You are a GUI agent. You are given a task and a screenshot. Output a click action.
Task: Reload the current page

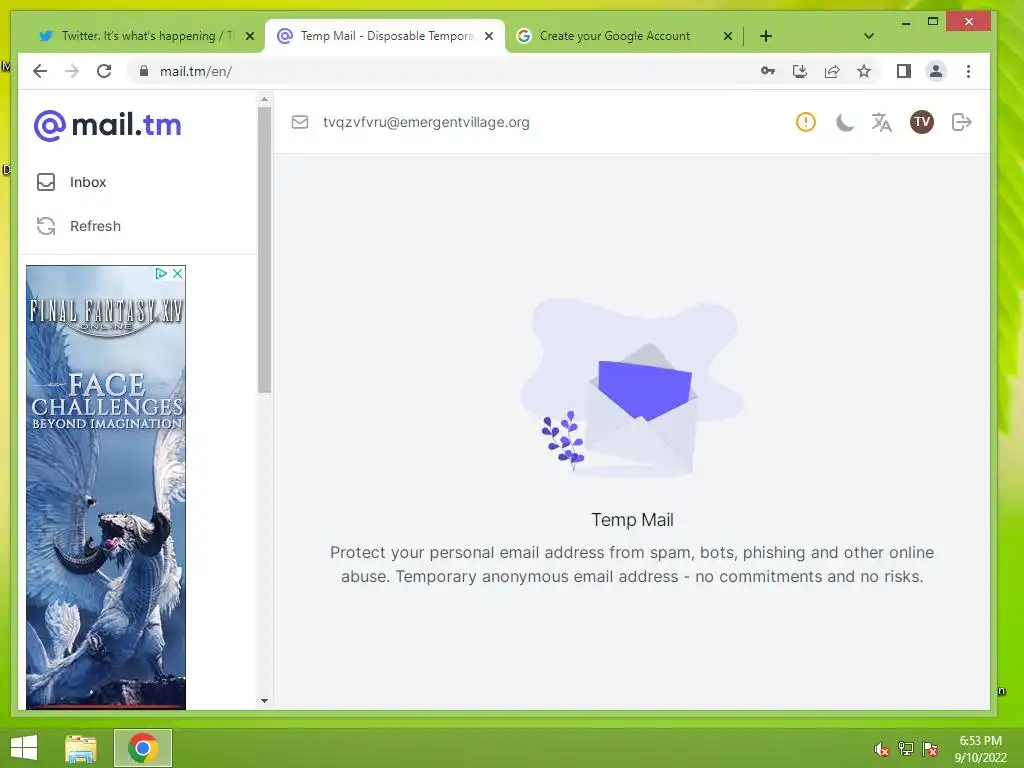(104, 71)
